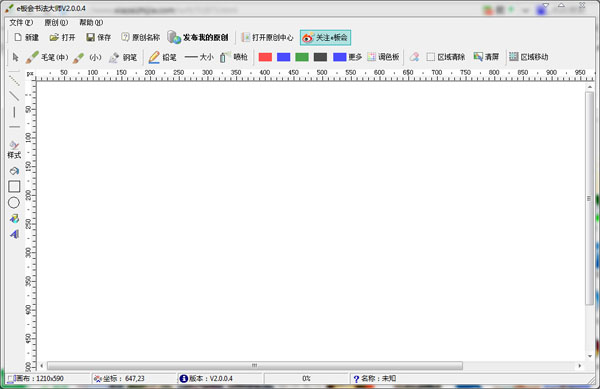Image resolution: width=600 pixels, height=389 pixels.
Task: Open 更多 for more colors
Action: point(347,57)
